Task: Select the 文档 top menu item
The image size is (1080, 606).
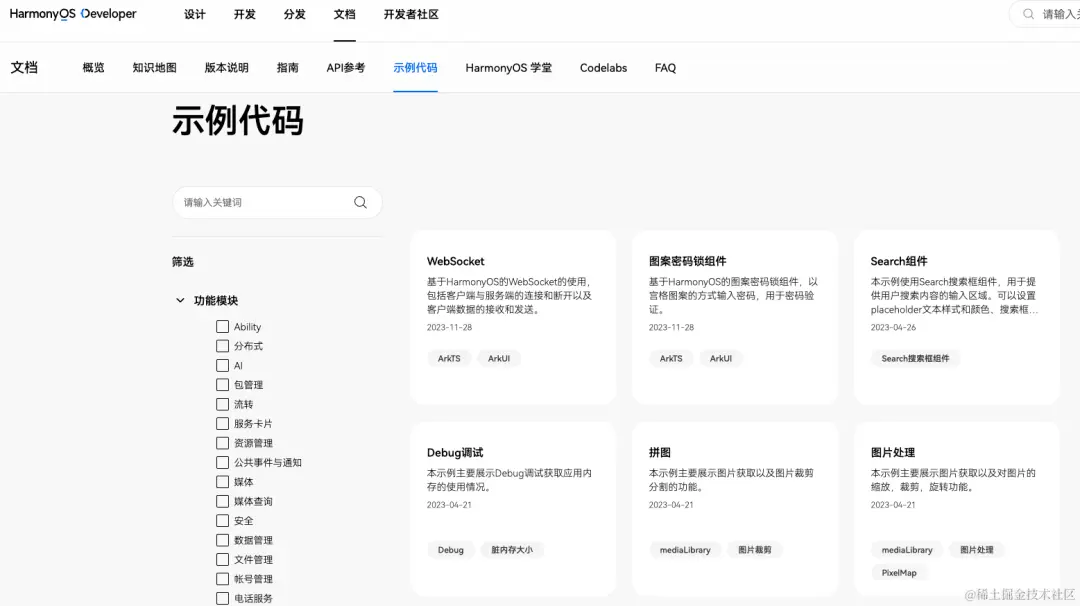Action: [x=344, y=14]
